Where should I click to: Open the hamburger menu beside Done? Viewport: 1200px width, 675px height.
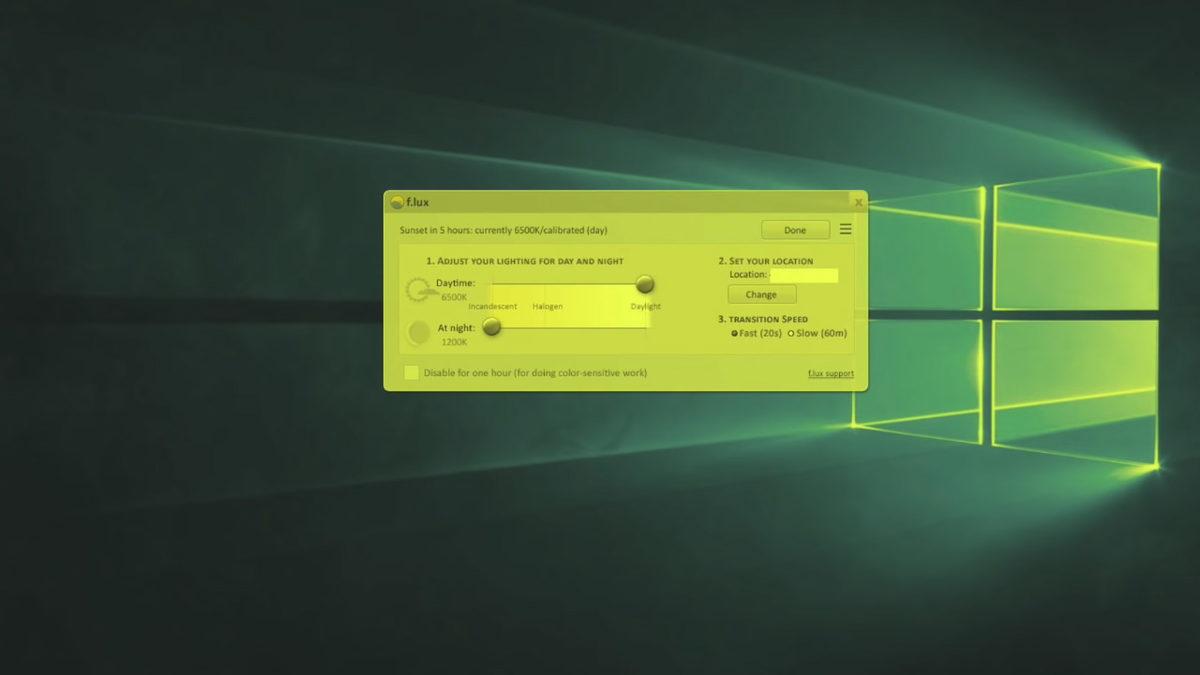tap(846, 229)
